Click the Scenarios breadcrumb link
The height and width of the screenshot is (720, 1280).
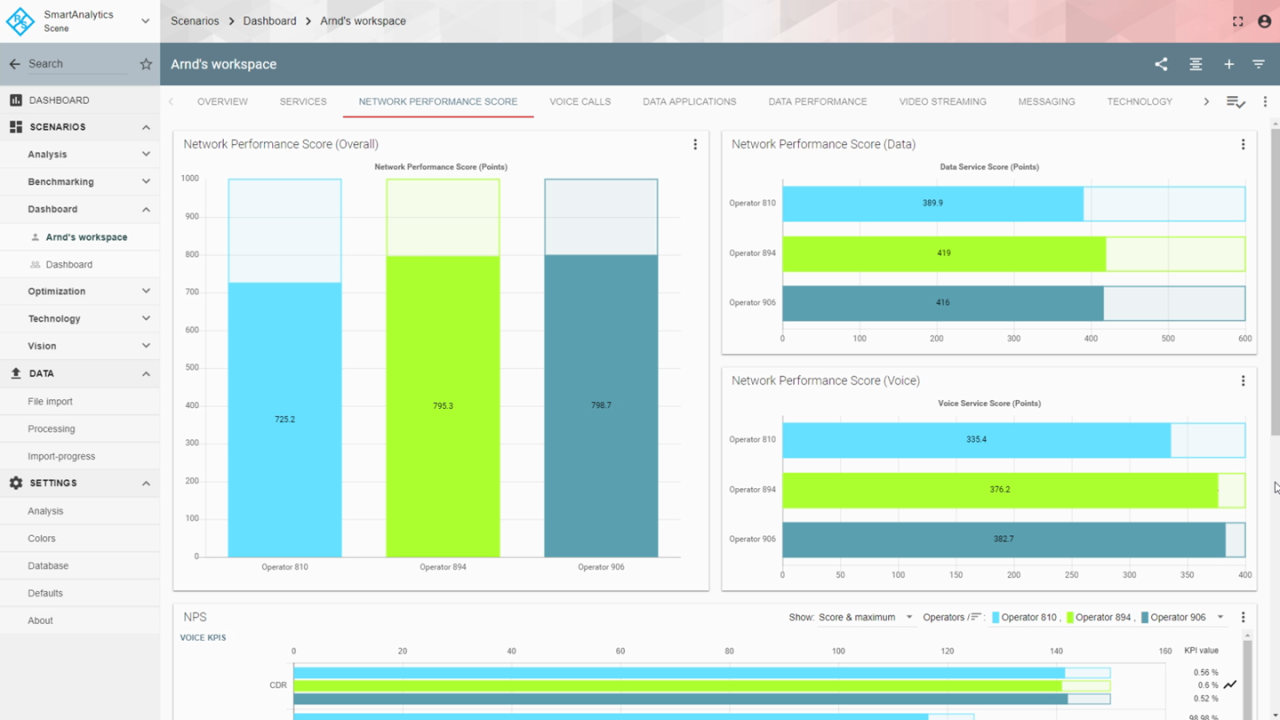click(x=194, y=20)
